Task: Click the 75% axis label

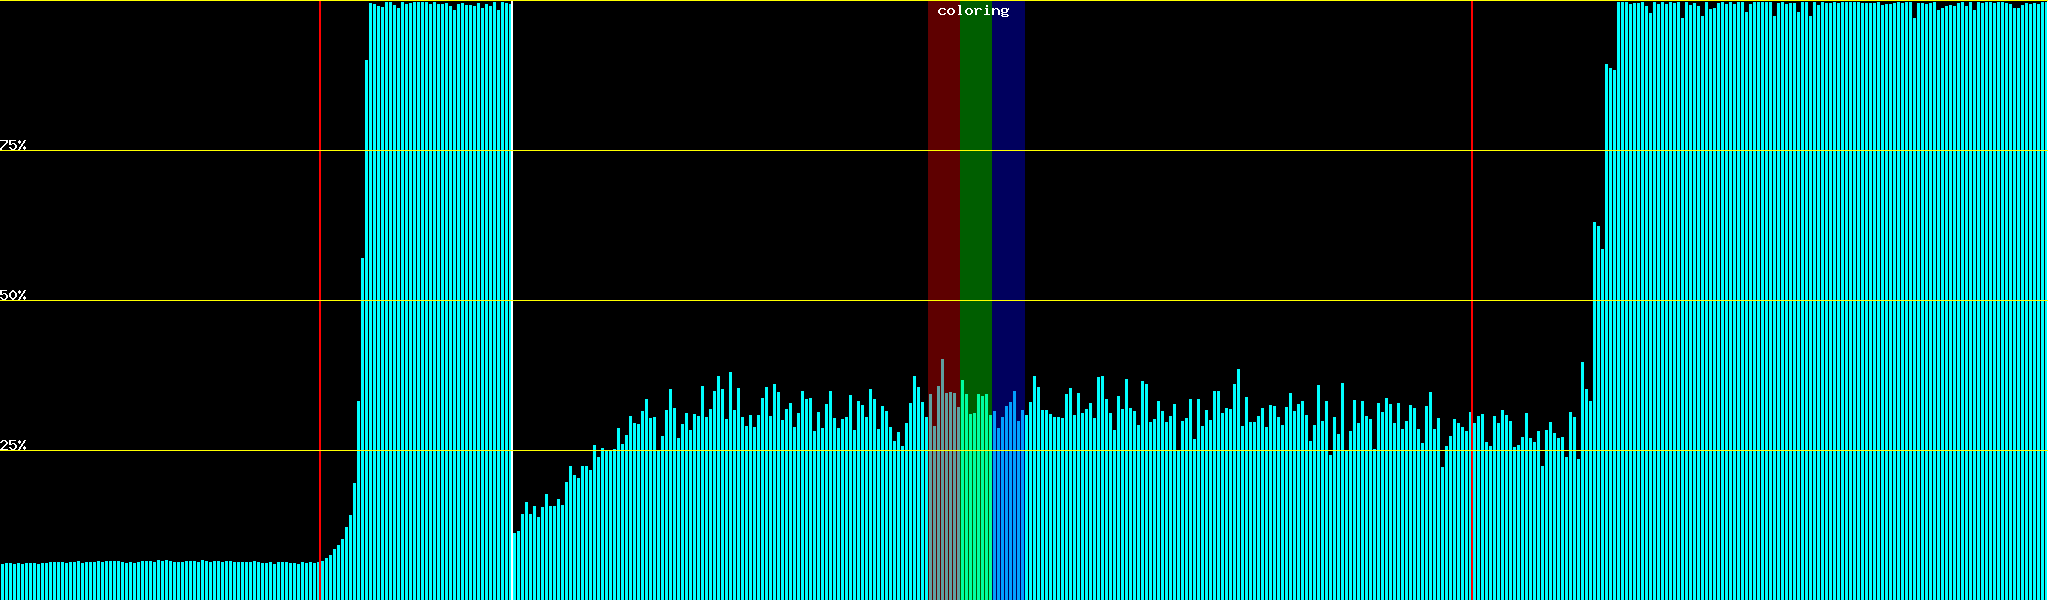Action: point(13,145)
